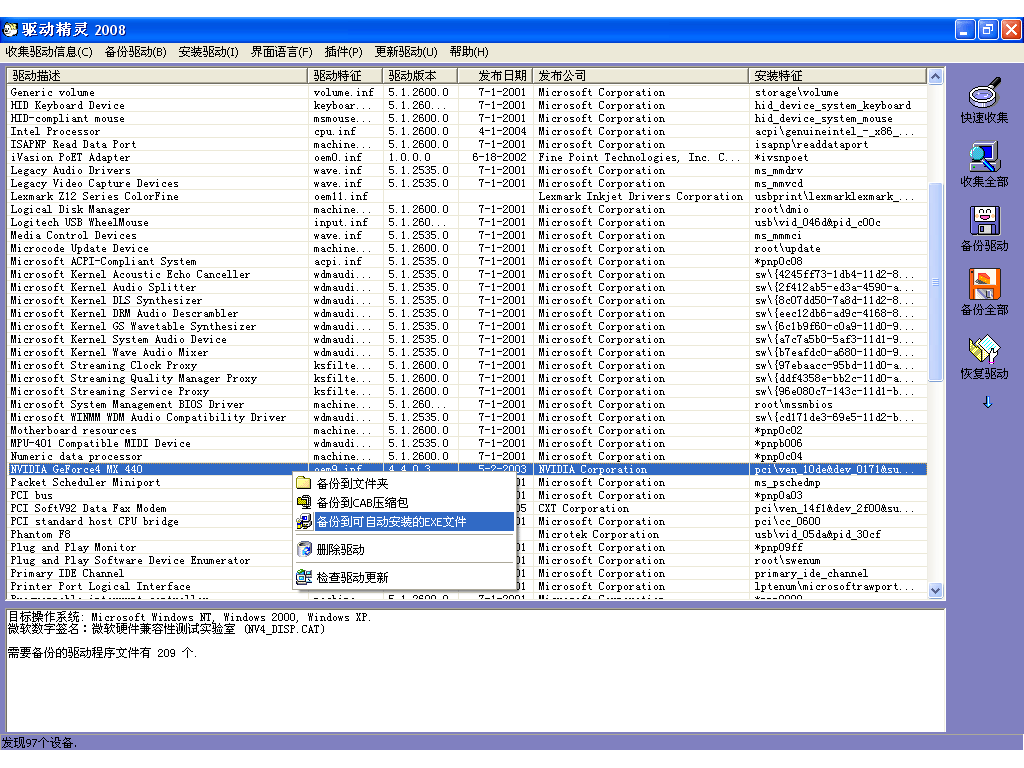Select Microsoft ACPI-Compliant System row
1024x768 pixels.
click(x=467, y=262)
